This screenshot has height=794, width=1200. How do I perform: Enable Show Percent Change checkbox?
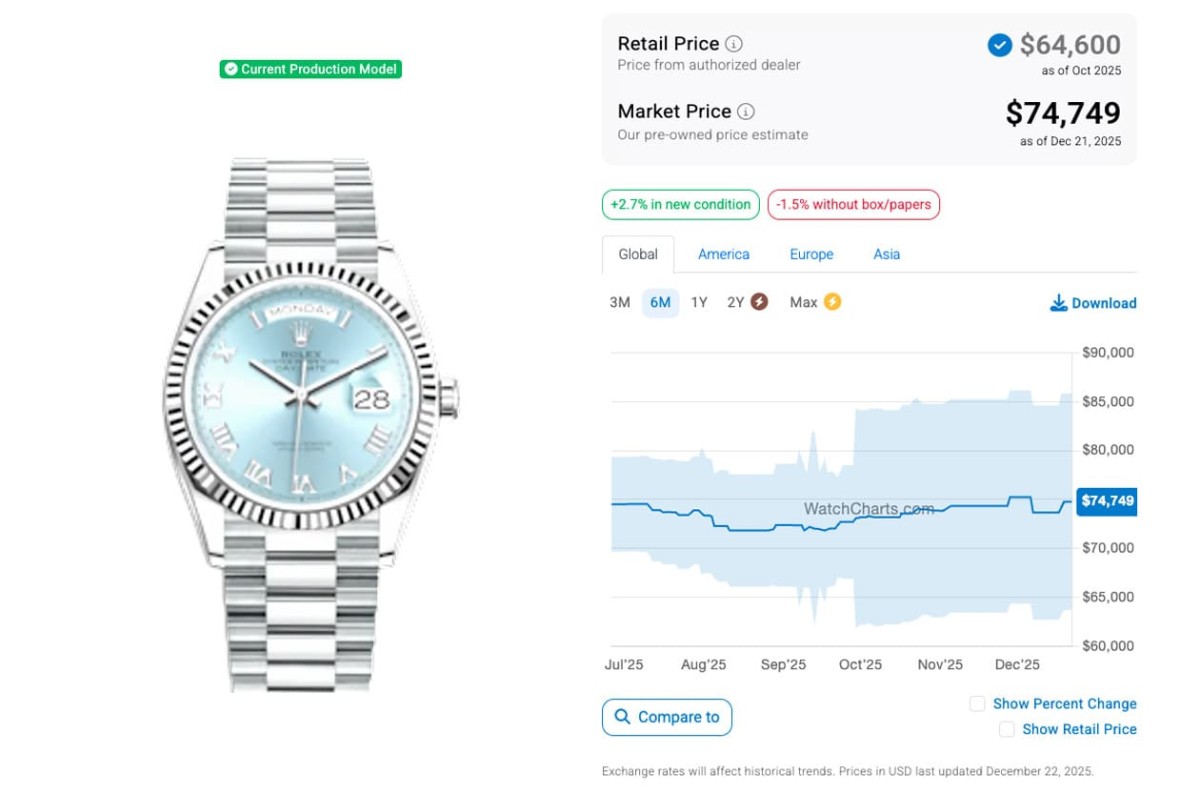(977, 704)
